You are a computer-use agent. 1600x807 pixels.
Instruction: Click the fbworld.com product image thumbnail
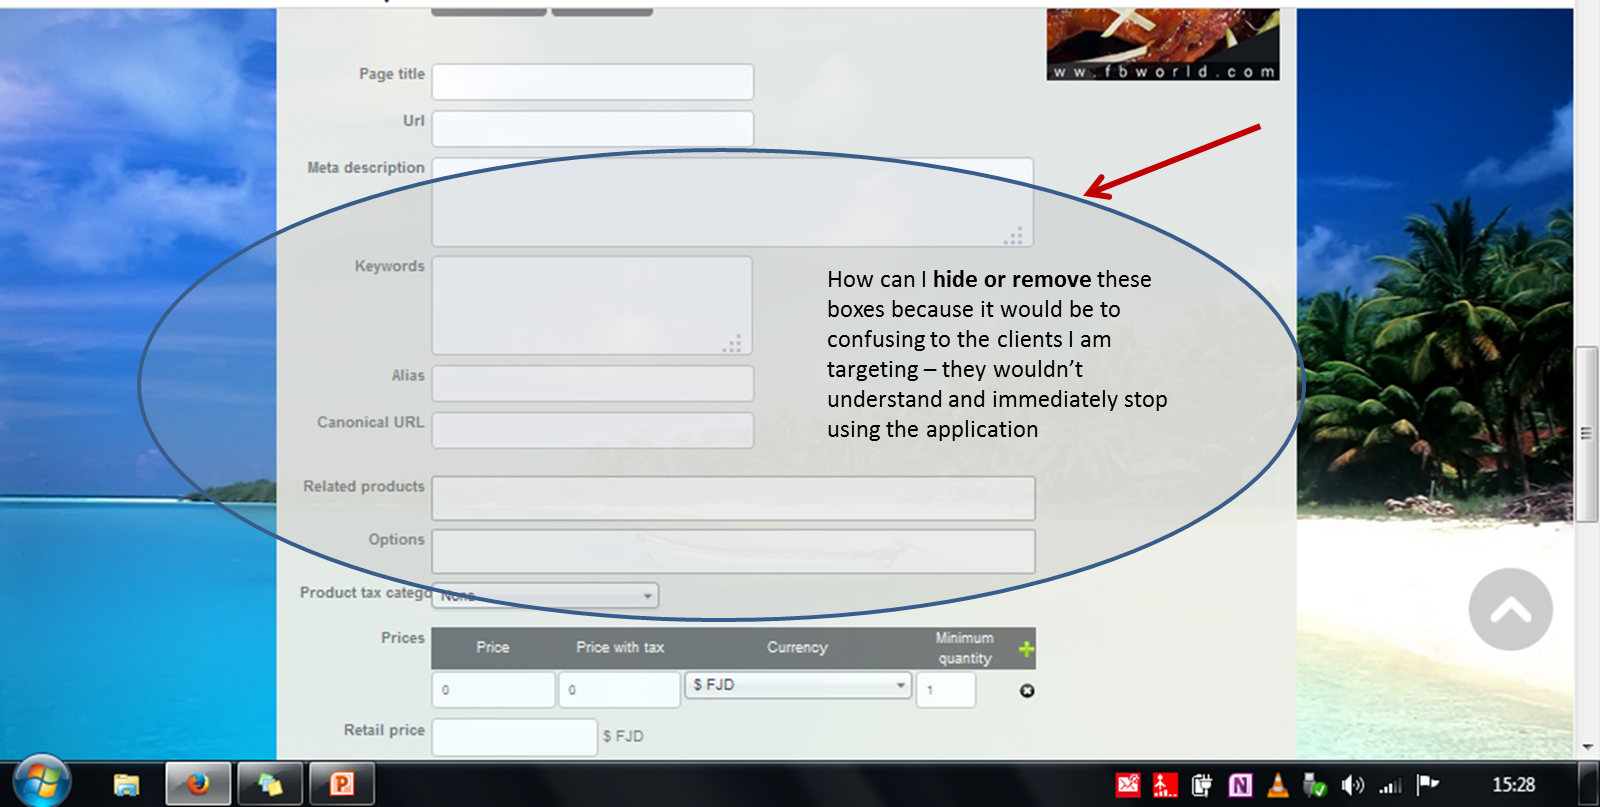1163,44
